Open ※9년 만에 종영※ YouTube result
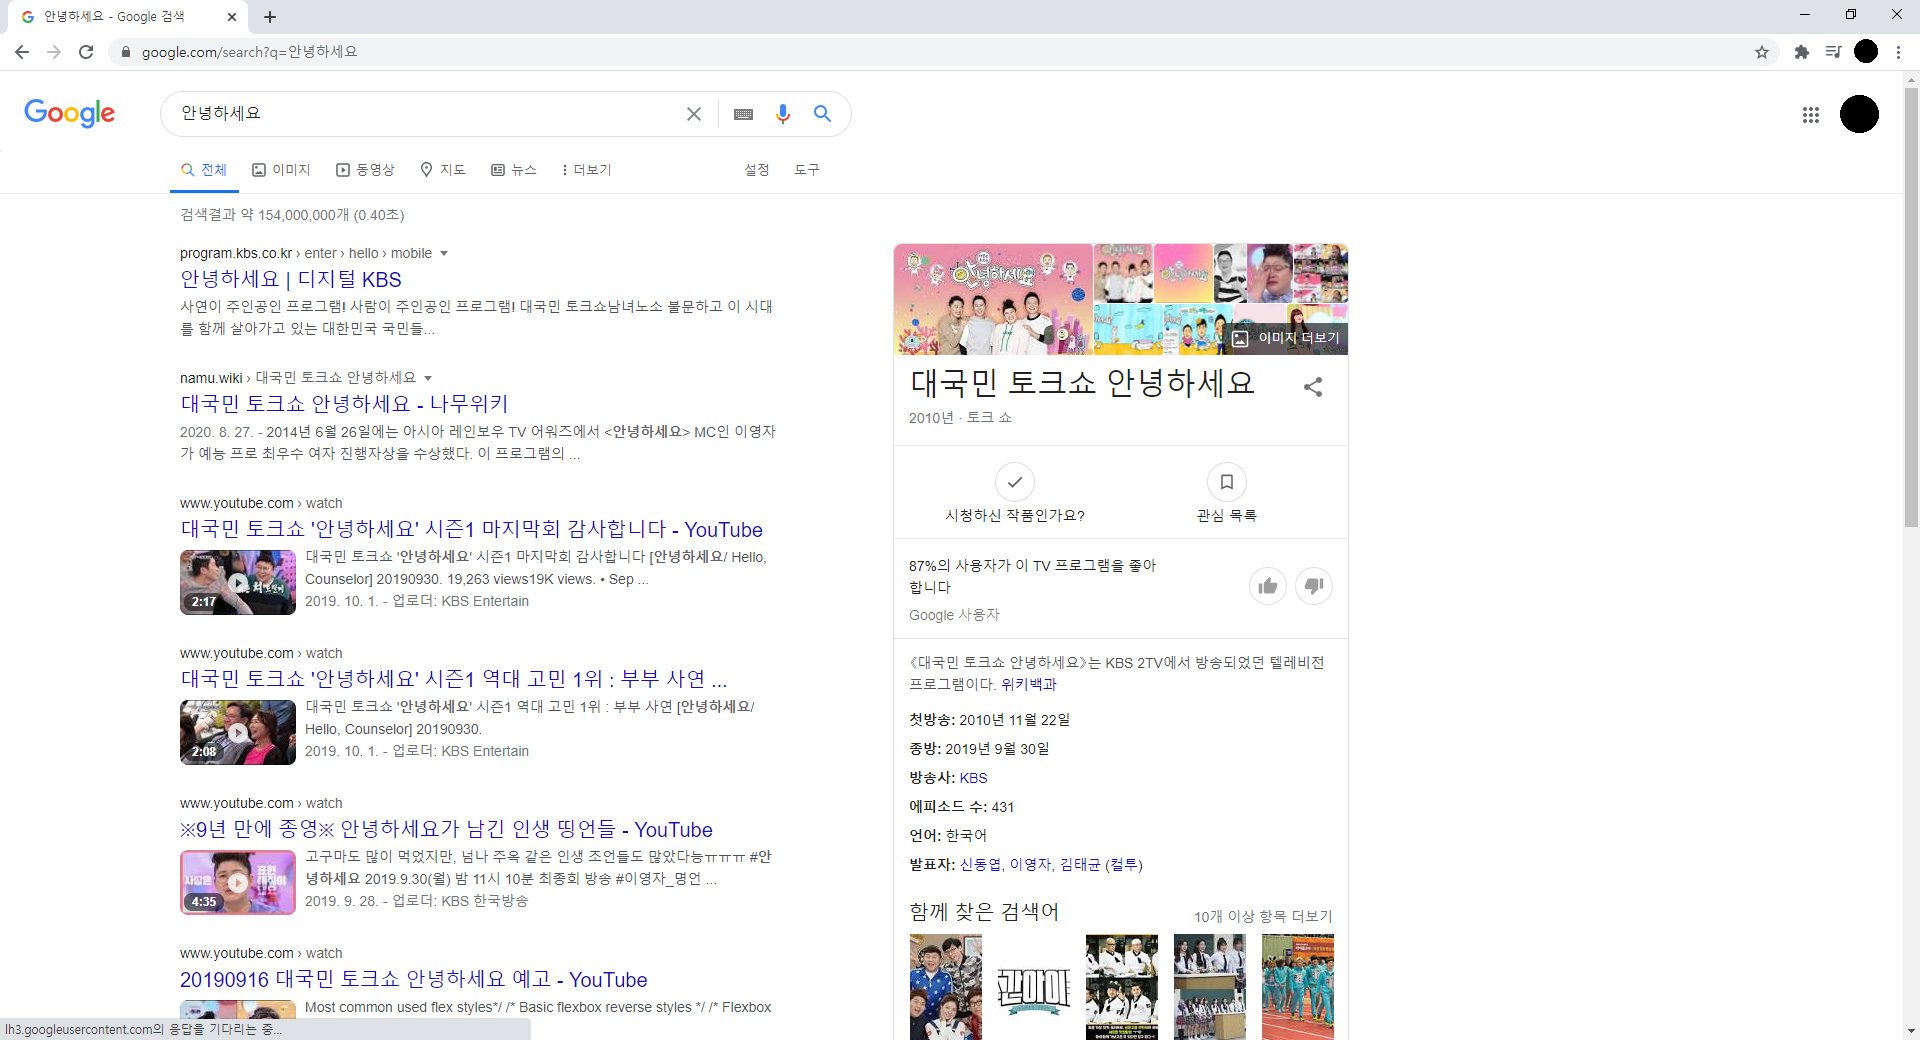Image resolution: width=1920 pixels, height=1040 pixels. pyautogui.click(x=446, y=830)
